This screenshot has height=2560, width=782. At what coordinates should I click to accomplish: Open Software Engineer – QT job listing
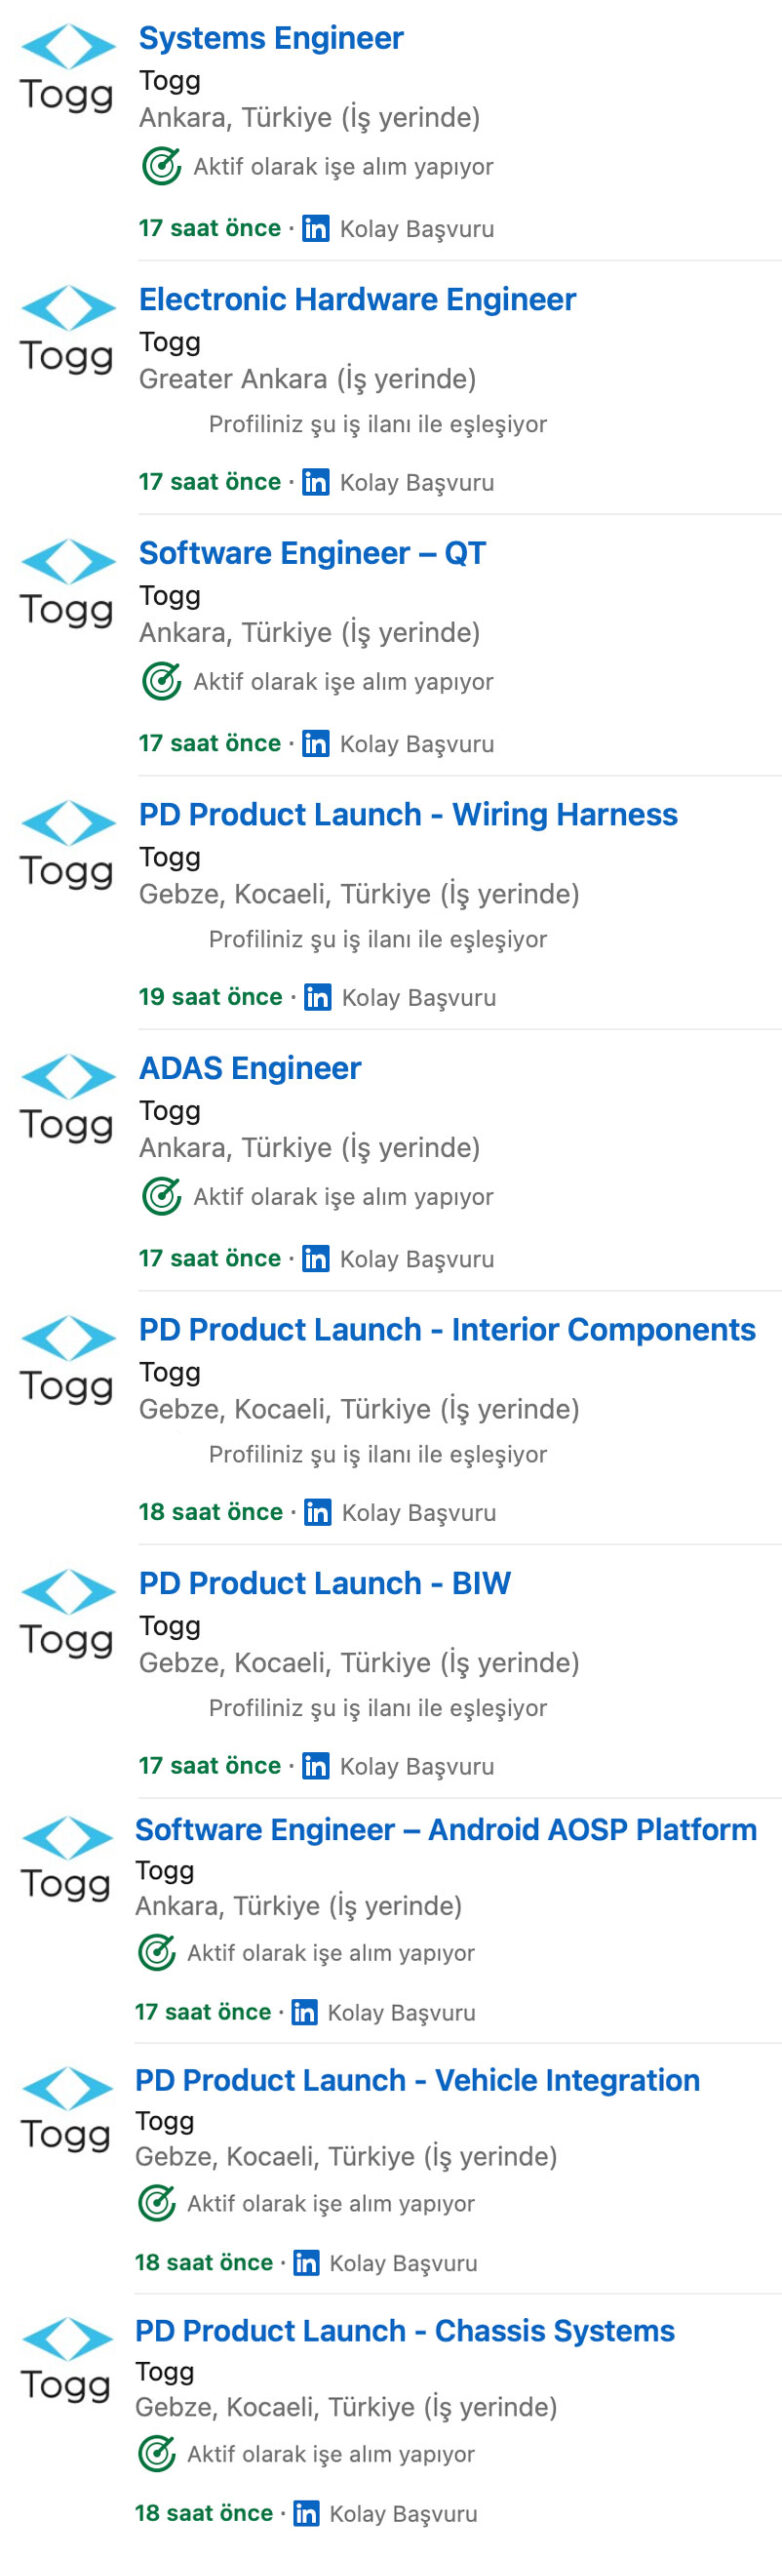[312, 553]
